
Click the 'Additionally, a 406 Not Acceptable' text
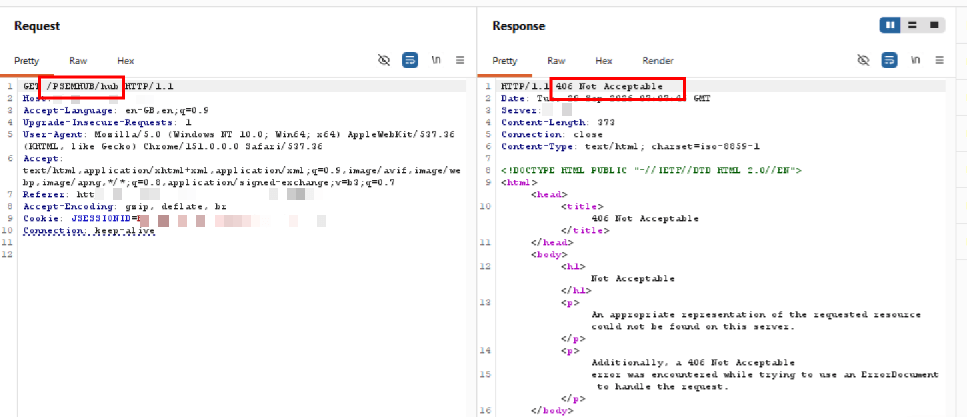point(693,362)
